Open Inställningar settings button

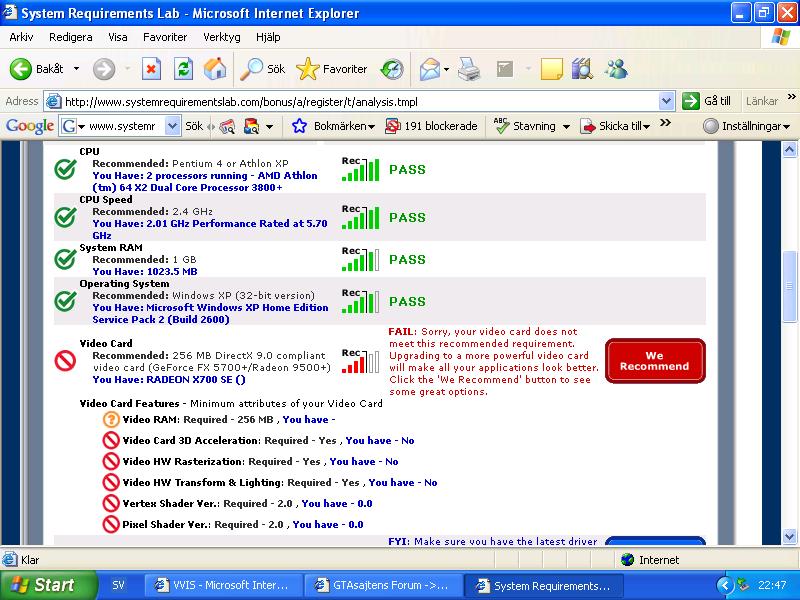[746, 126]
